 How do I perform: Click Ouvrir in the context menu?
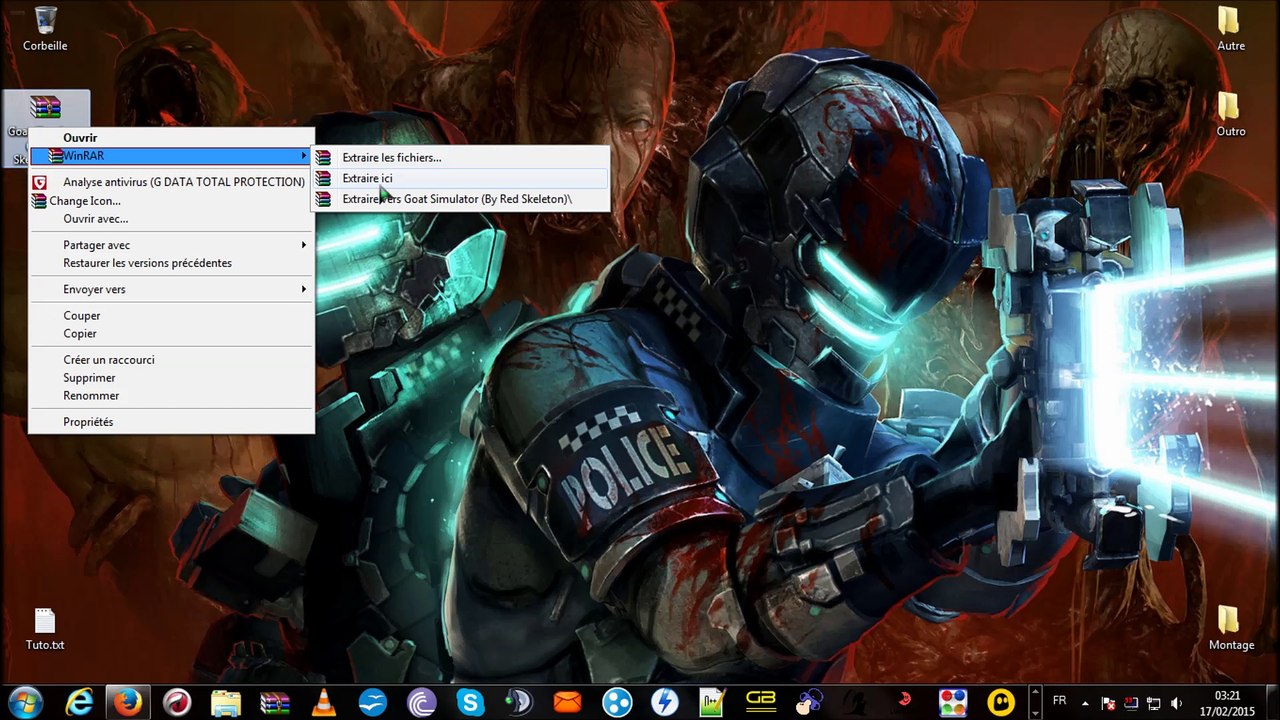coord(171,138)
